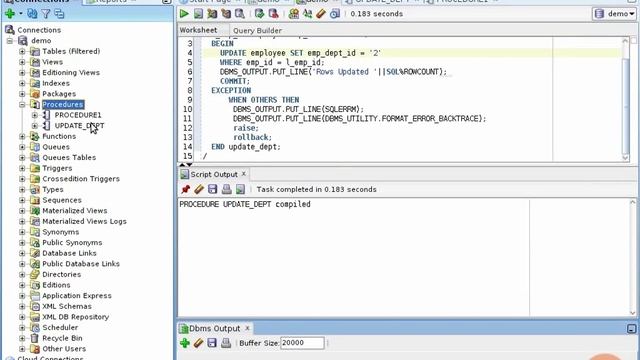640x360 pixels.
Task: Print the Script Output
Action: [227, 189]
